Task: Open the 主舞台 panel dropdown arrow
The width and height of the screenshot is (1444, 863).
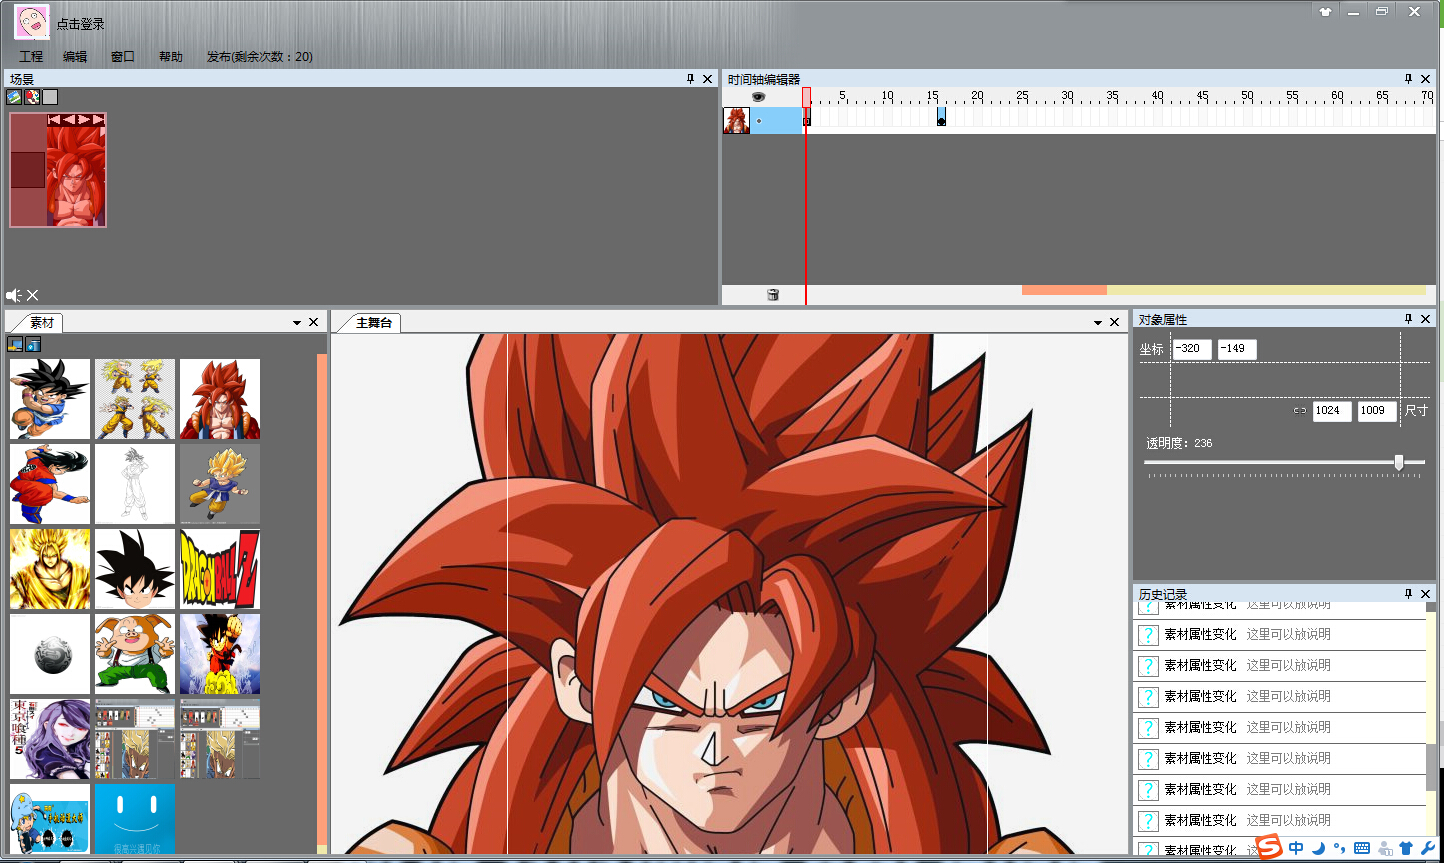Action: tap(1098, 323)
